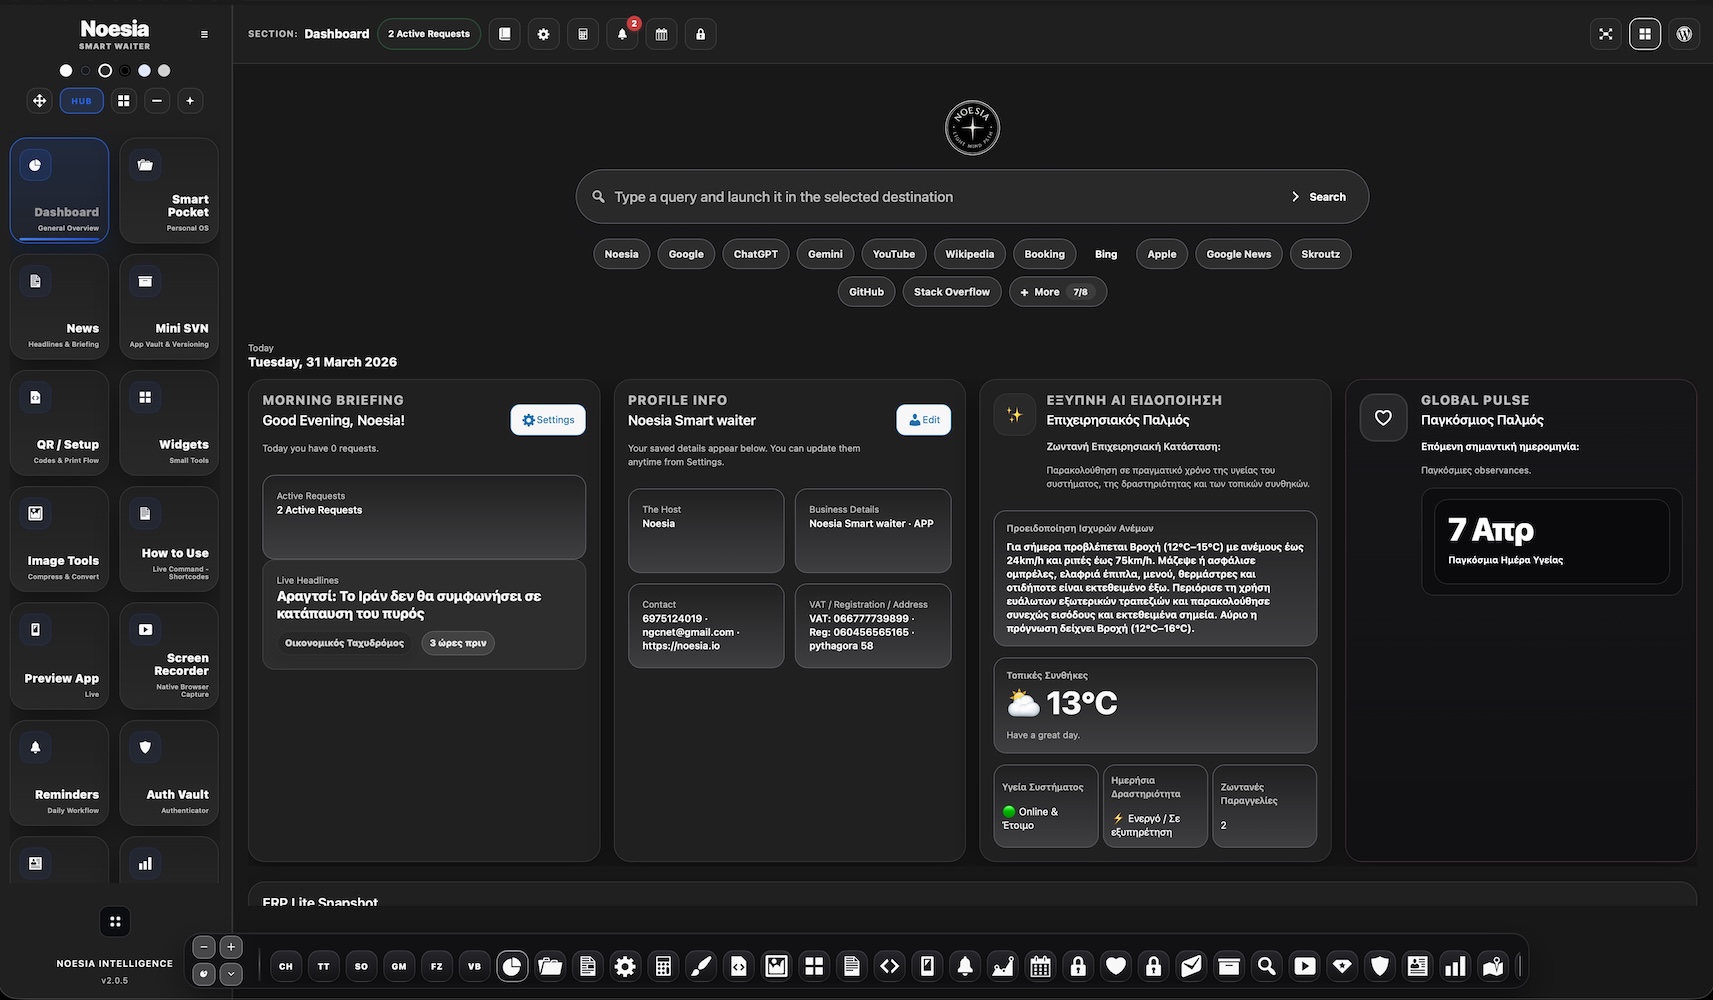This screenshot has height=1000, width=1713.
Task: Open QR / Setup sidebar tile
Action: click(59, 423)
